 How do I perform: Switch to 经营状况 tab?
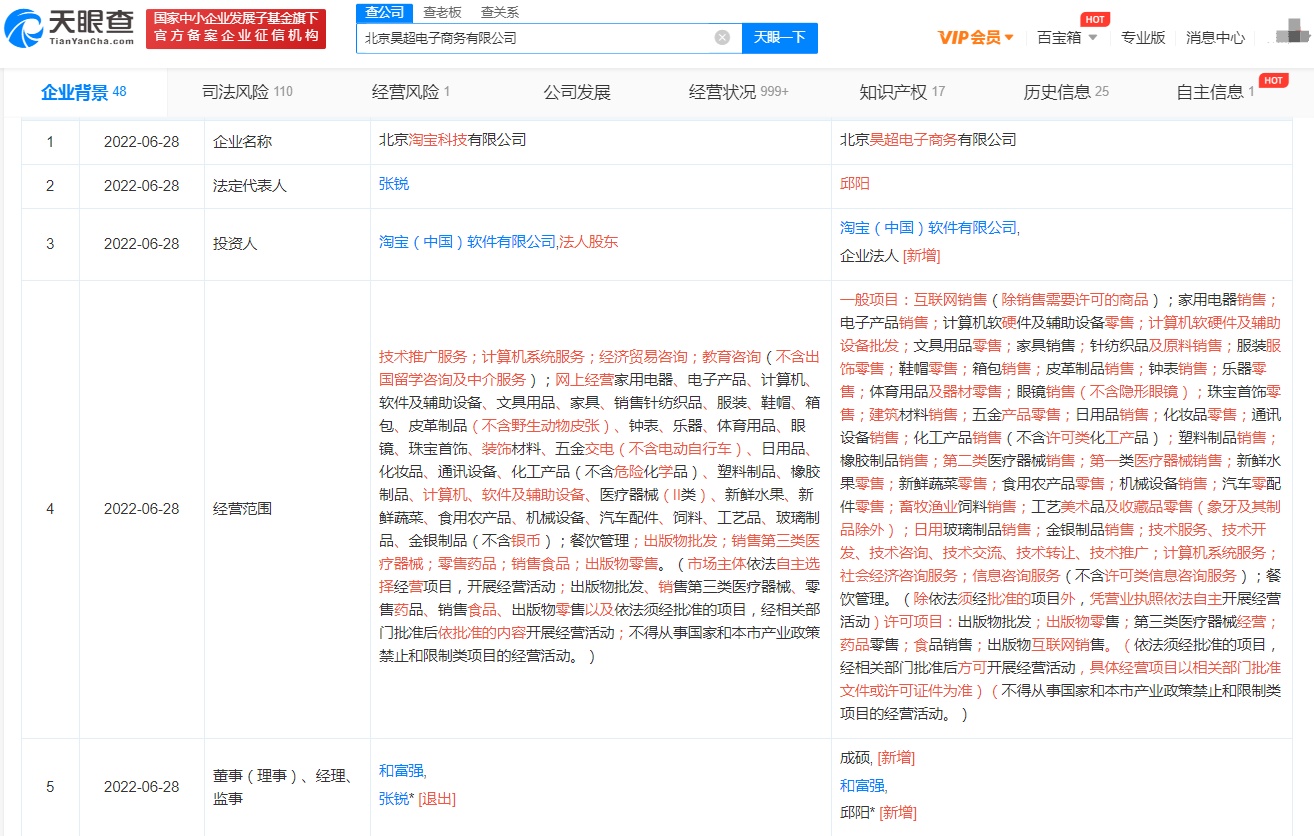click(739, 92)
